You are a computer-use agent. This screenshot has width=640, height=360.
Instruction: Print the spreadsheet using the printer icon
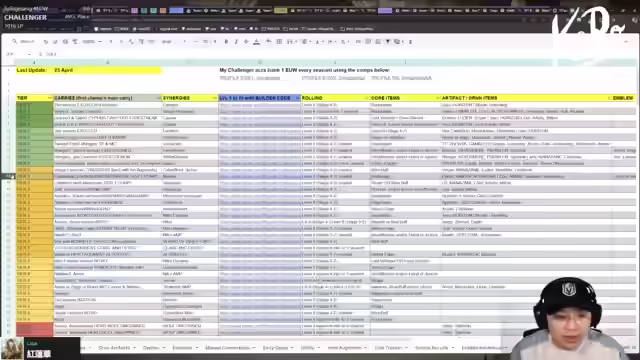[65, 42]
